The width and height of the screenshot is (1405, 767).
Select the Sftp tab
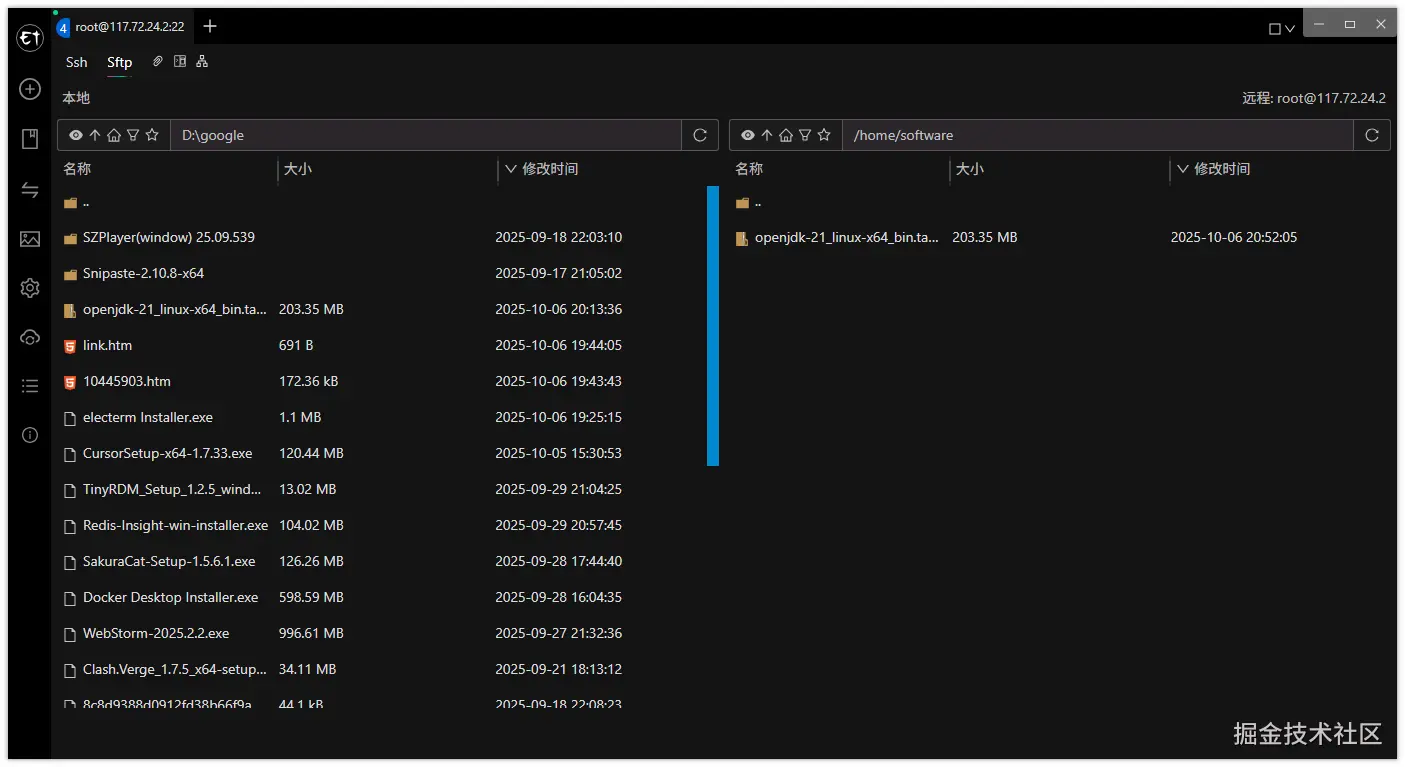120,62
